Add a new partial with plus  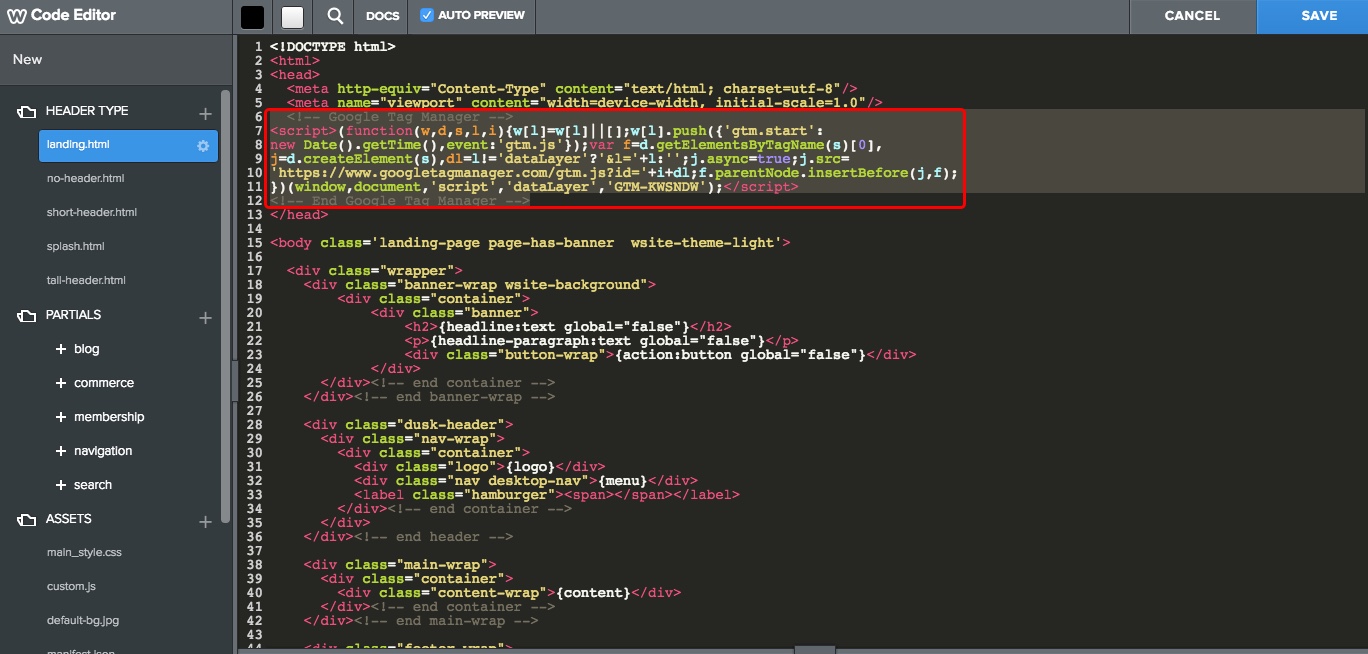point(205,318)
